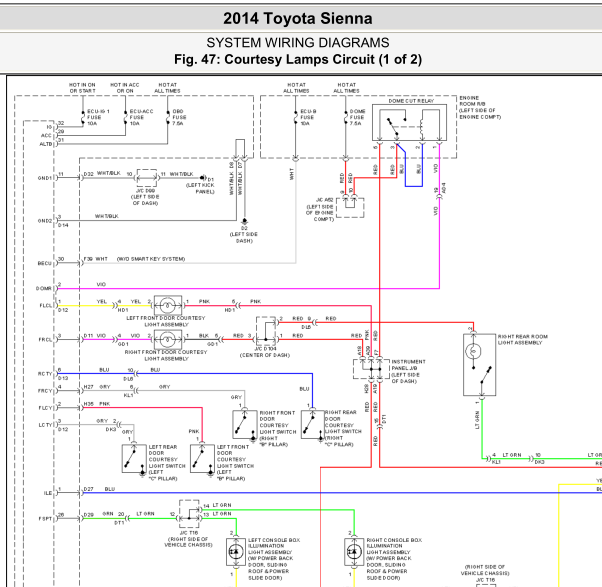Click the FRCY pin label

click(45, 391)
